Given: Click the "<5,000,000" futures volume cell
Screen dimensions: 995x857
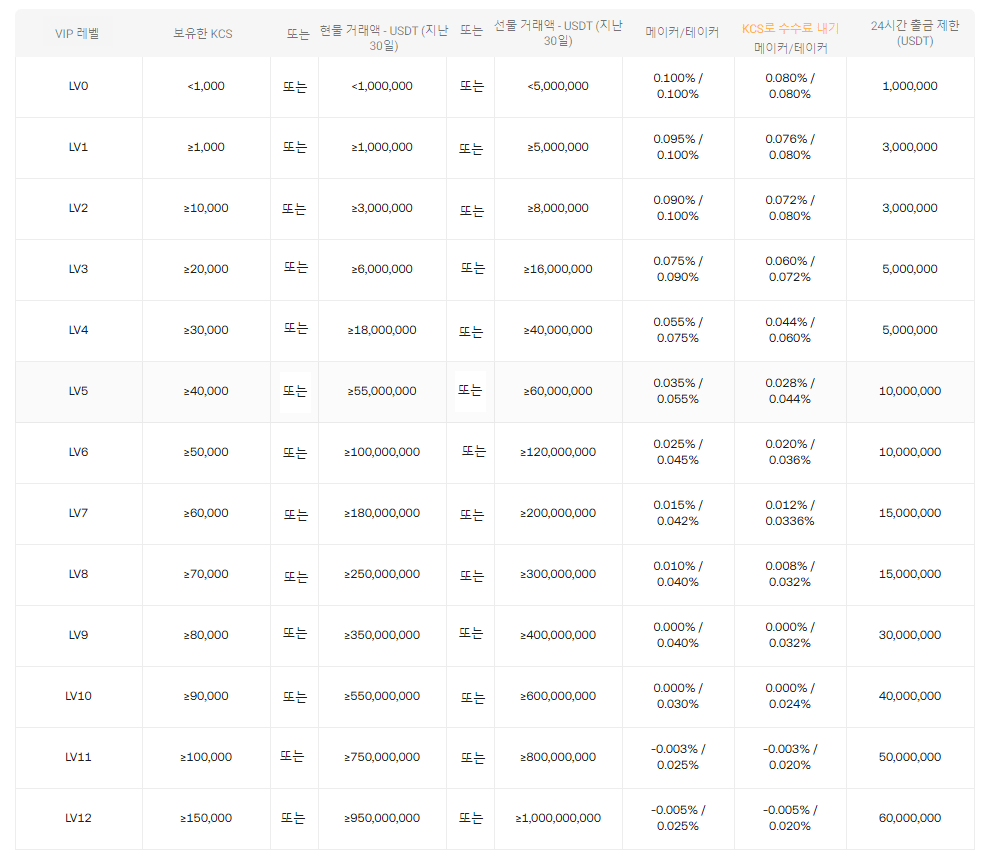Looking at the screenshot, I should point(558,86).
